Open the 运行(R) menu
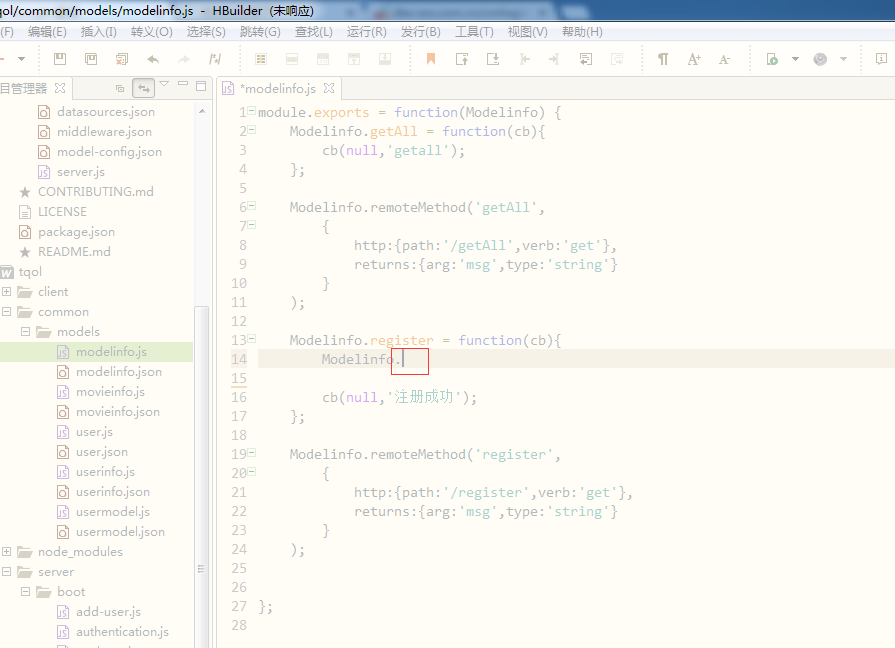895x648 pixels. (x=366, y=31)
